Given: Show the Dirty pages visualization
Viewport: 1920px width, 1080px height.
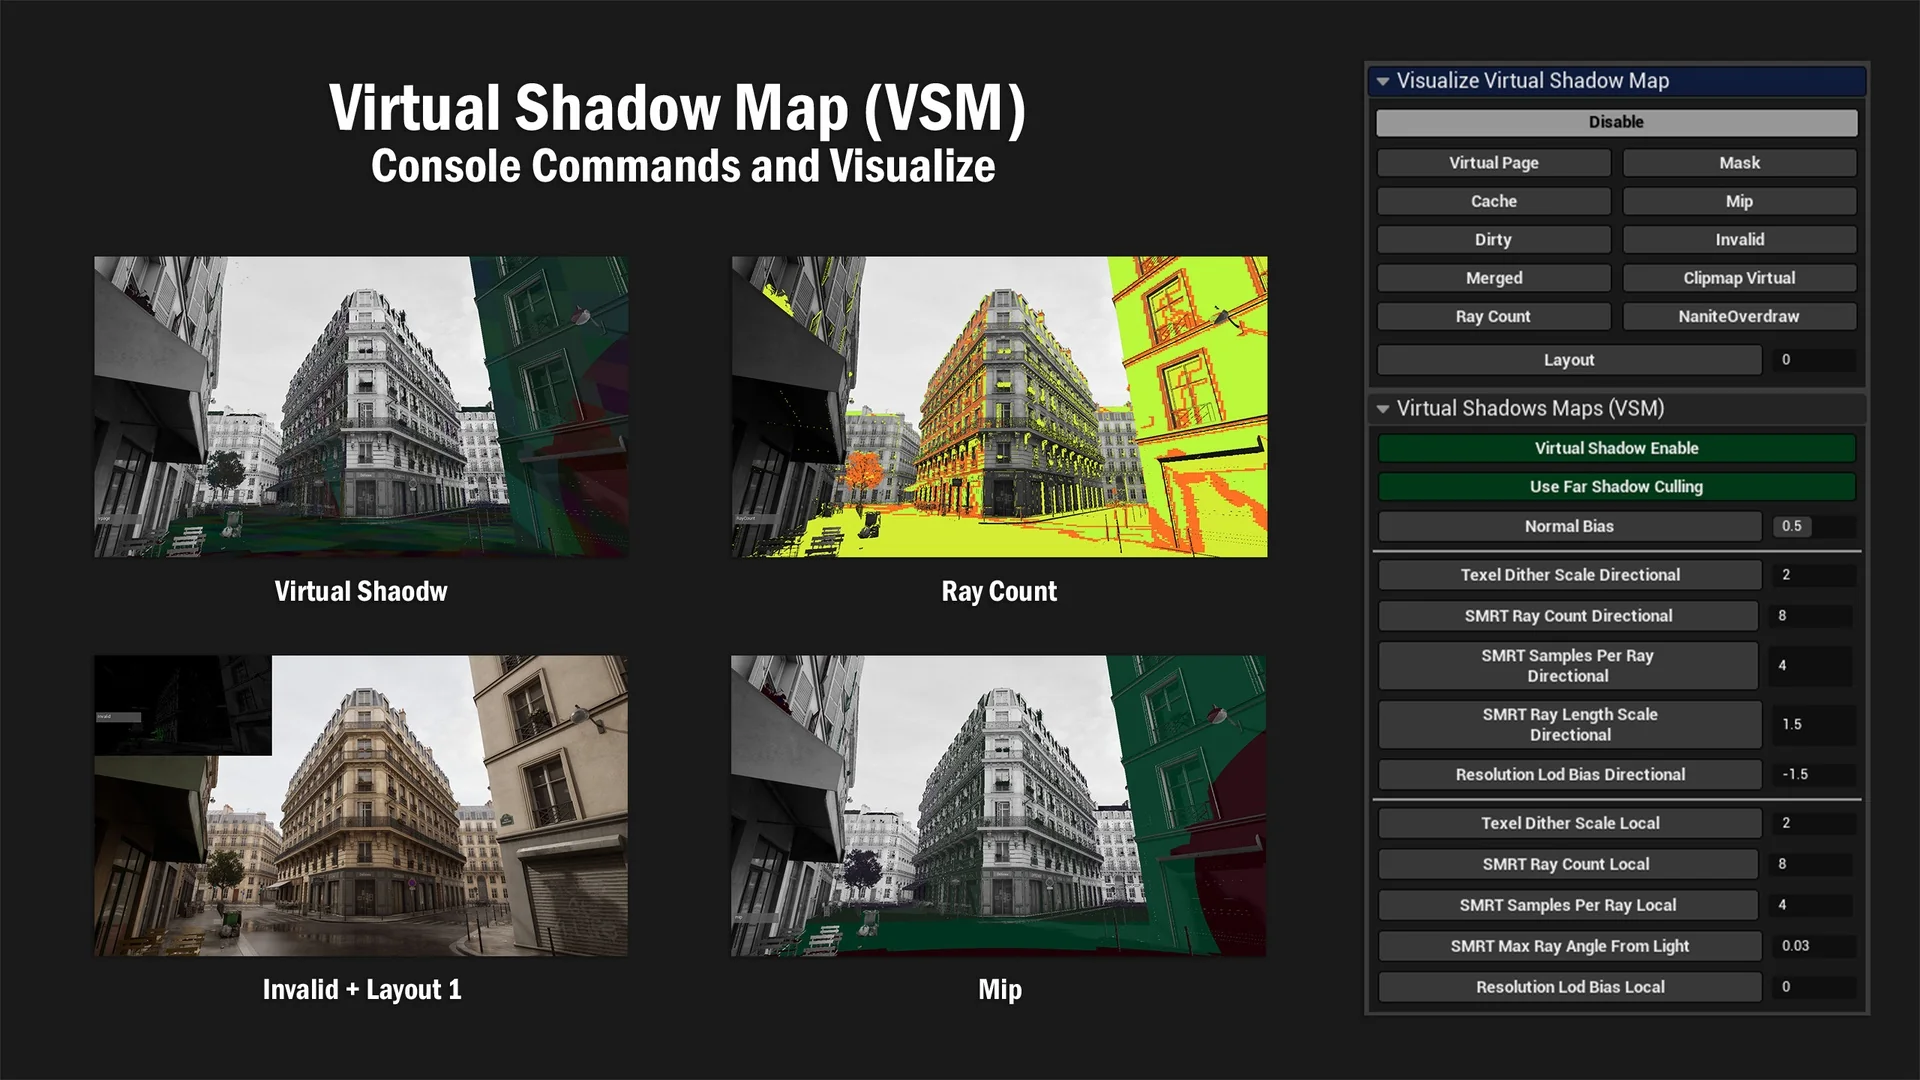Looking at the screenshot, I should point(1493,240).
